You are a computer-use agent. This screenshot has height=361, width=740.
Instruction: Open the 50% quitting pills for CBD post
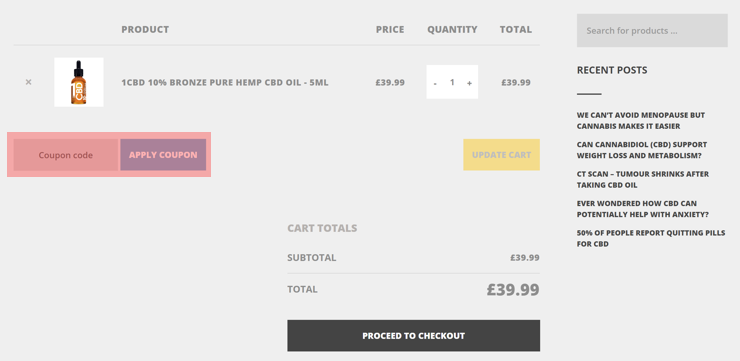click(651, 238)
